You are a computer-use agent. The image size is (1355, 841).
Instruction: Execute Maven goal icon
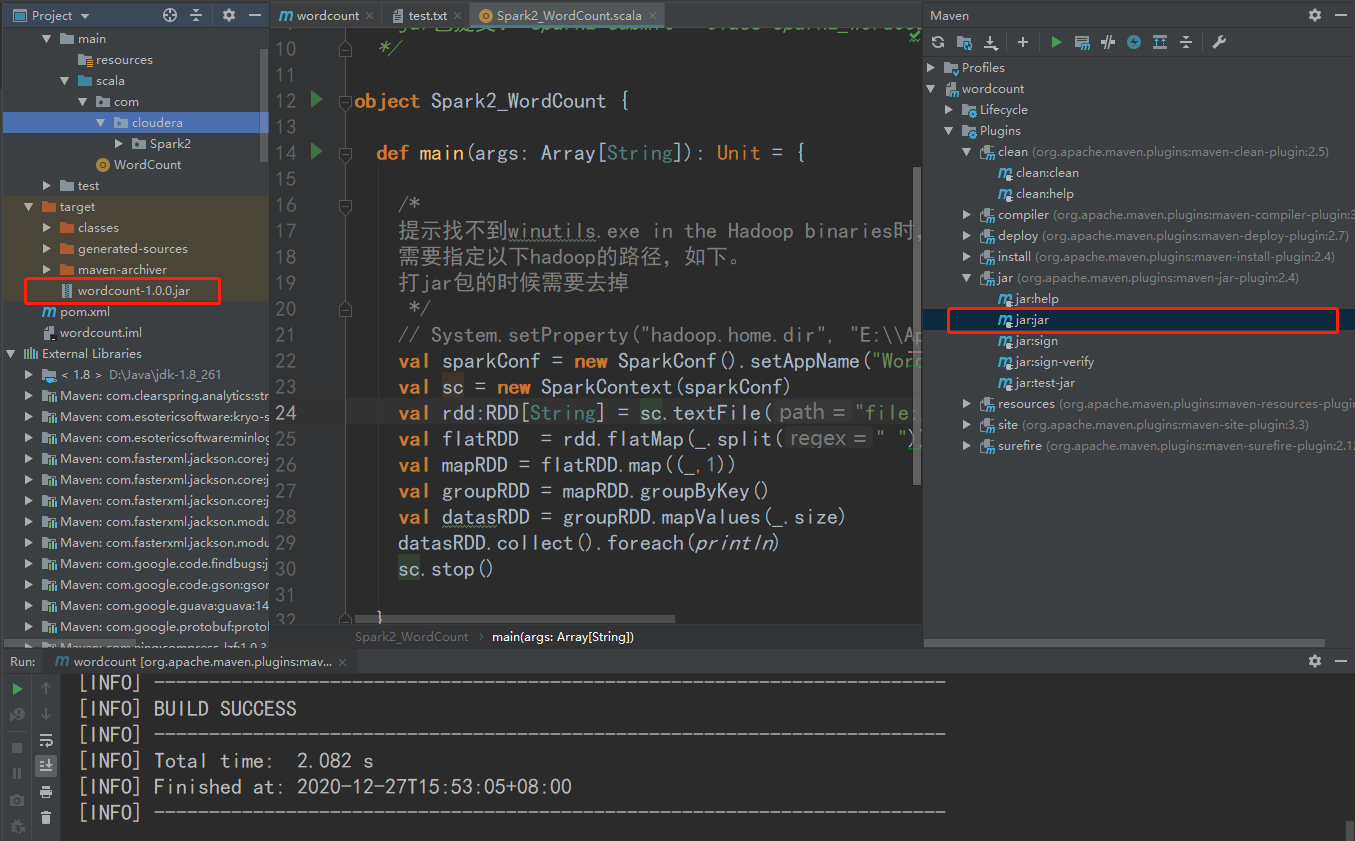coord(1082,42)
